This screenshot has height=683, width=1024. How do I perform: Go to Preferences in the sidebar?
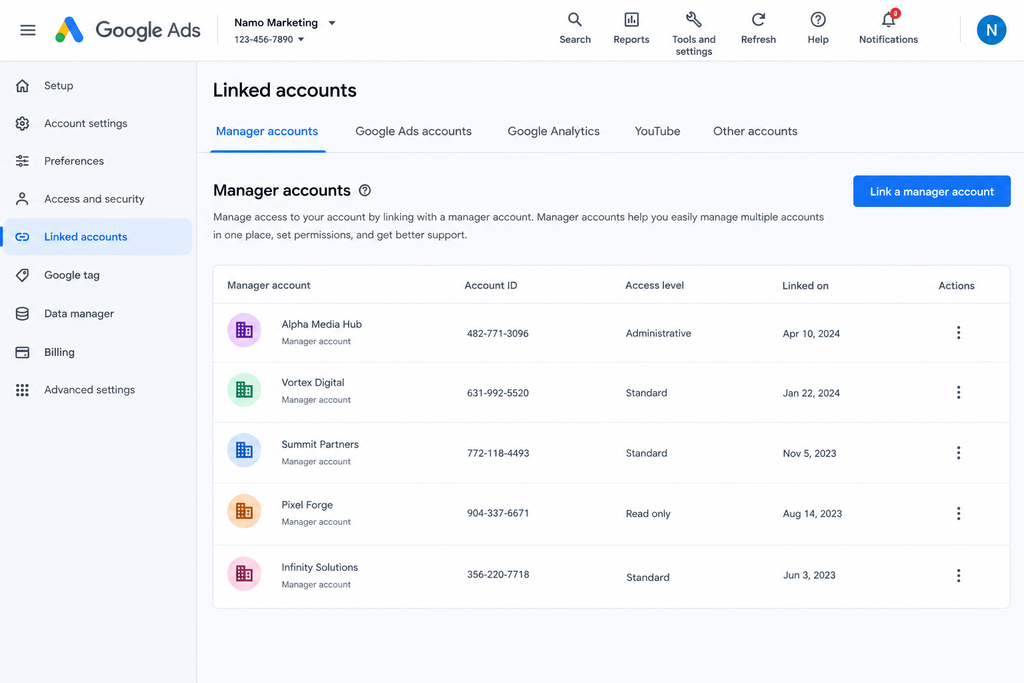pos(74,161)
